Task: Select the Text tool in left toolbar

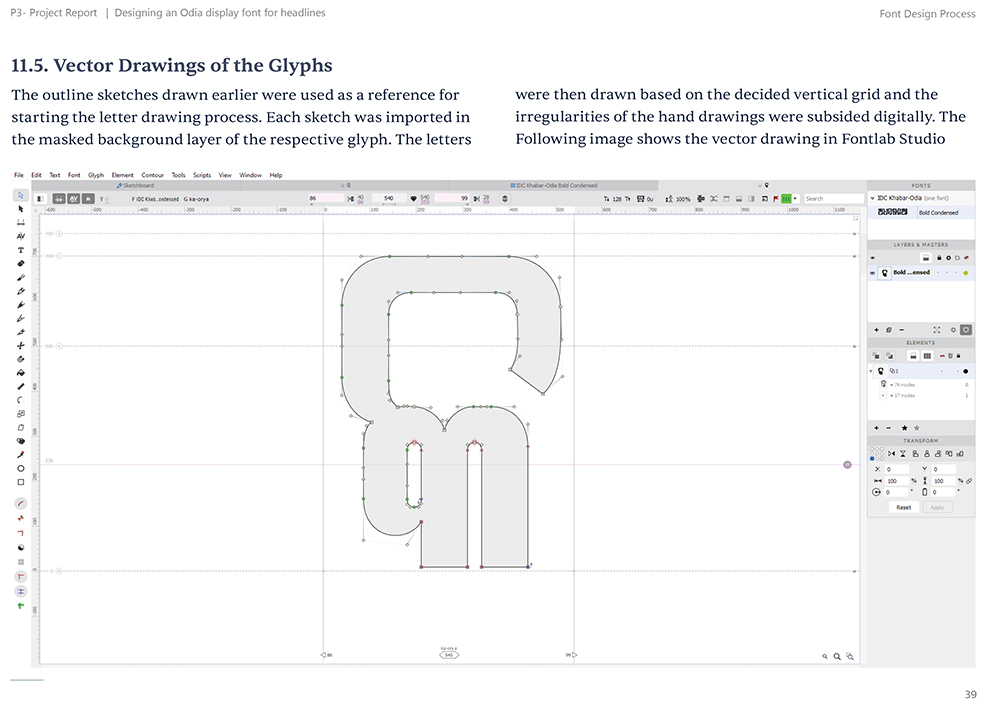Action: [x=20, y=250]
